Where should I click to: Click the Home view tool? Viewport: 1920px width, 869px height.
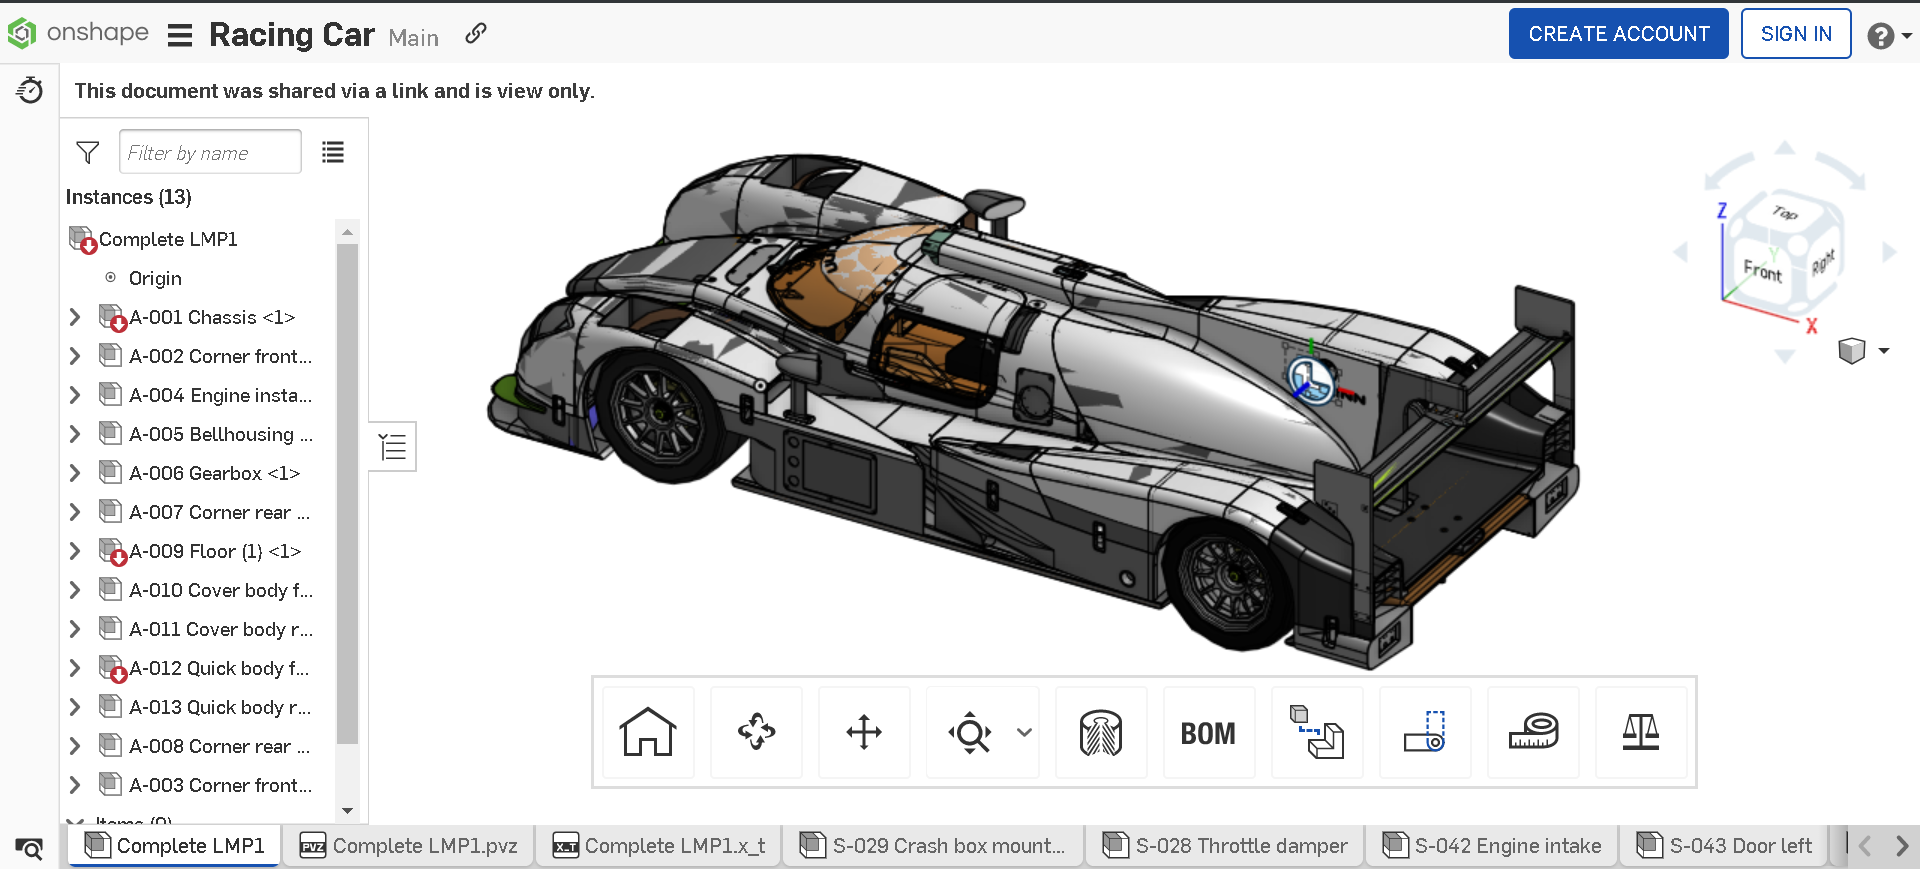pyautogui.click(x=648, y=732)
